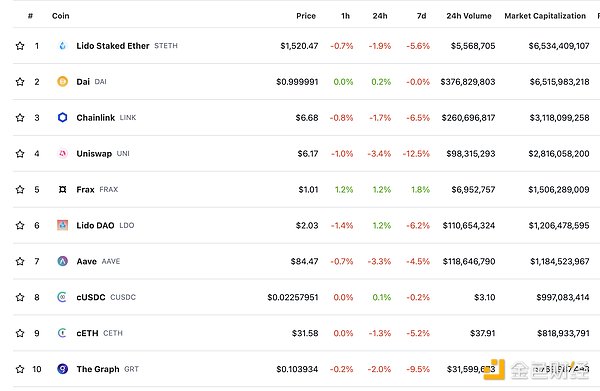Click the Lido DAO logo icon
Viewport: 600px width, 391px height.
coord(62,225)
